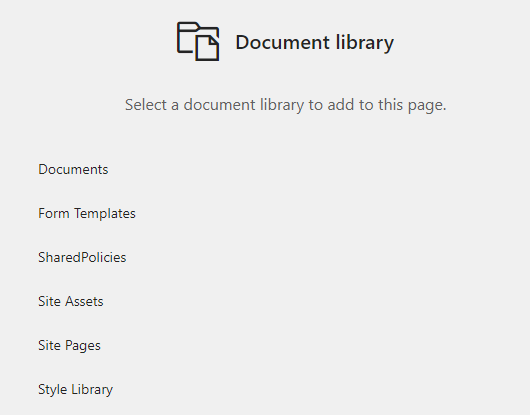Select the Site Assets library
Screen dimensions: 530x415
pos(71,301)
